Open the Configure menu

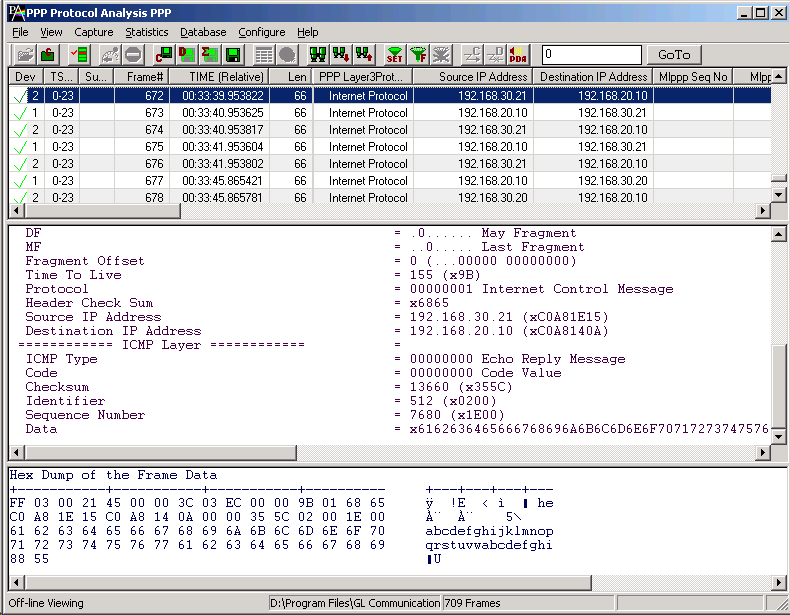point(261,32)
